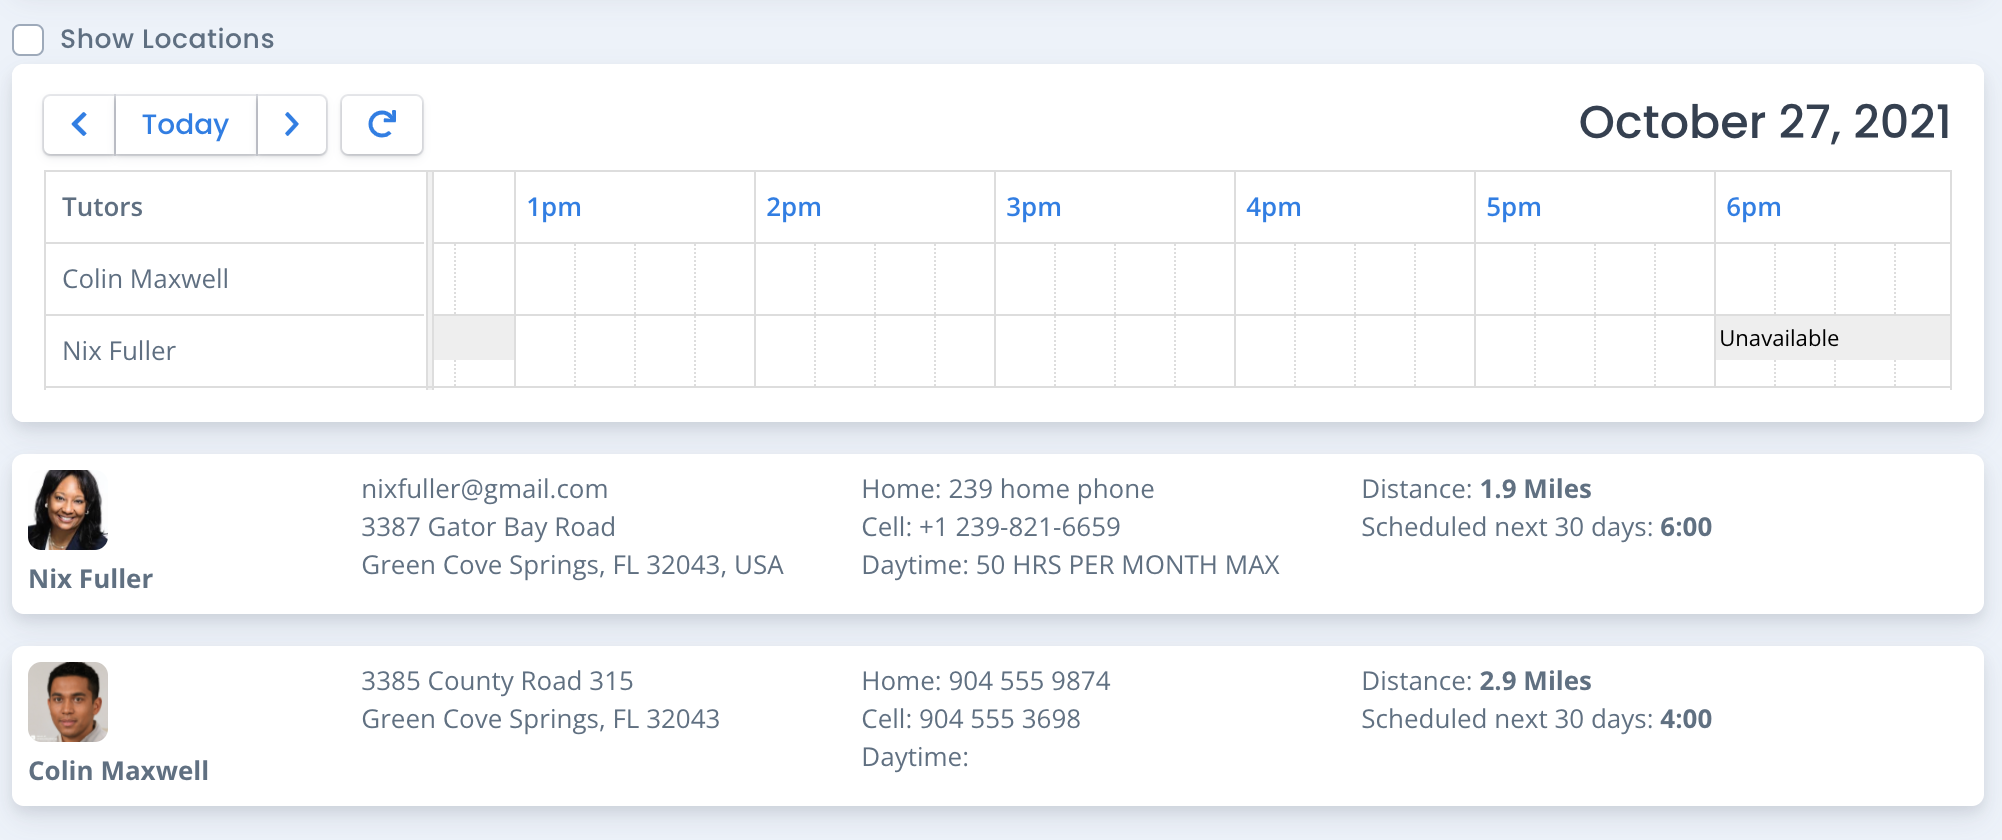Open Nix Fuller's profile photo
This screenshot has height=840, width=2002.
(68, 510)
